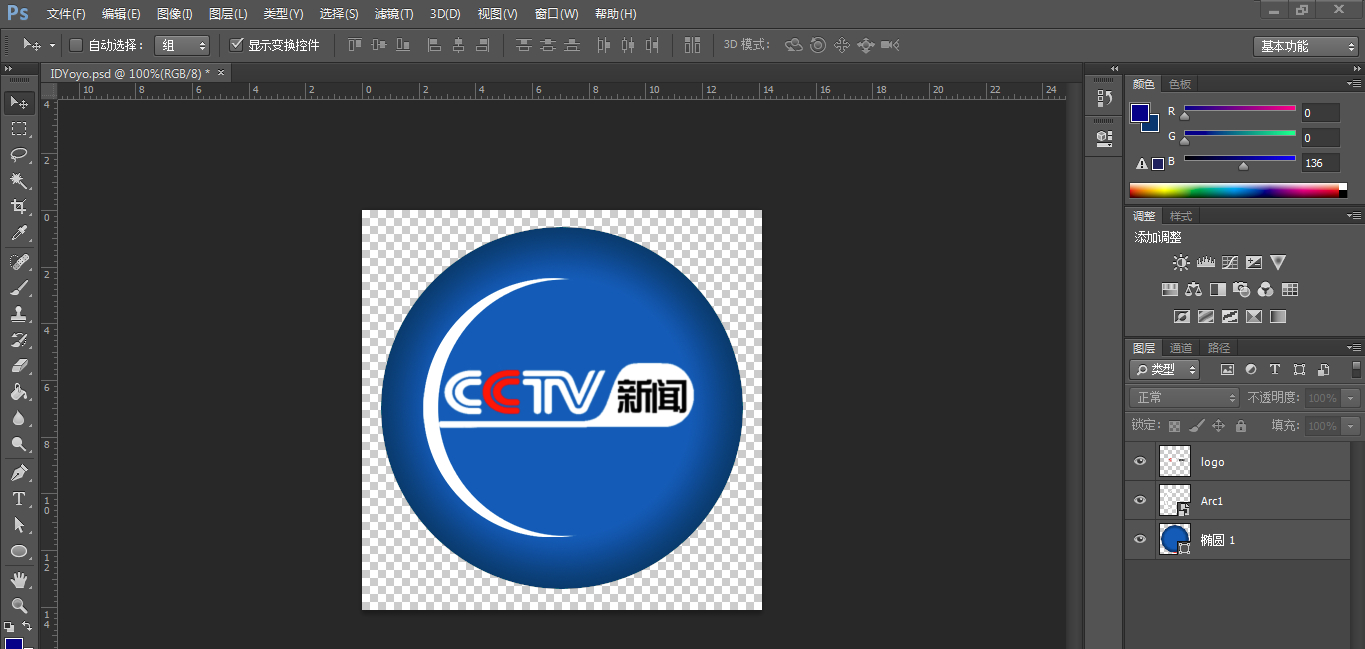
Task: Select the Dodge tool
Action: point(19,444)
